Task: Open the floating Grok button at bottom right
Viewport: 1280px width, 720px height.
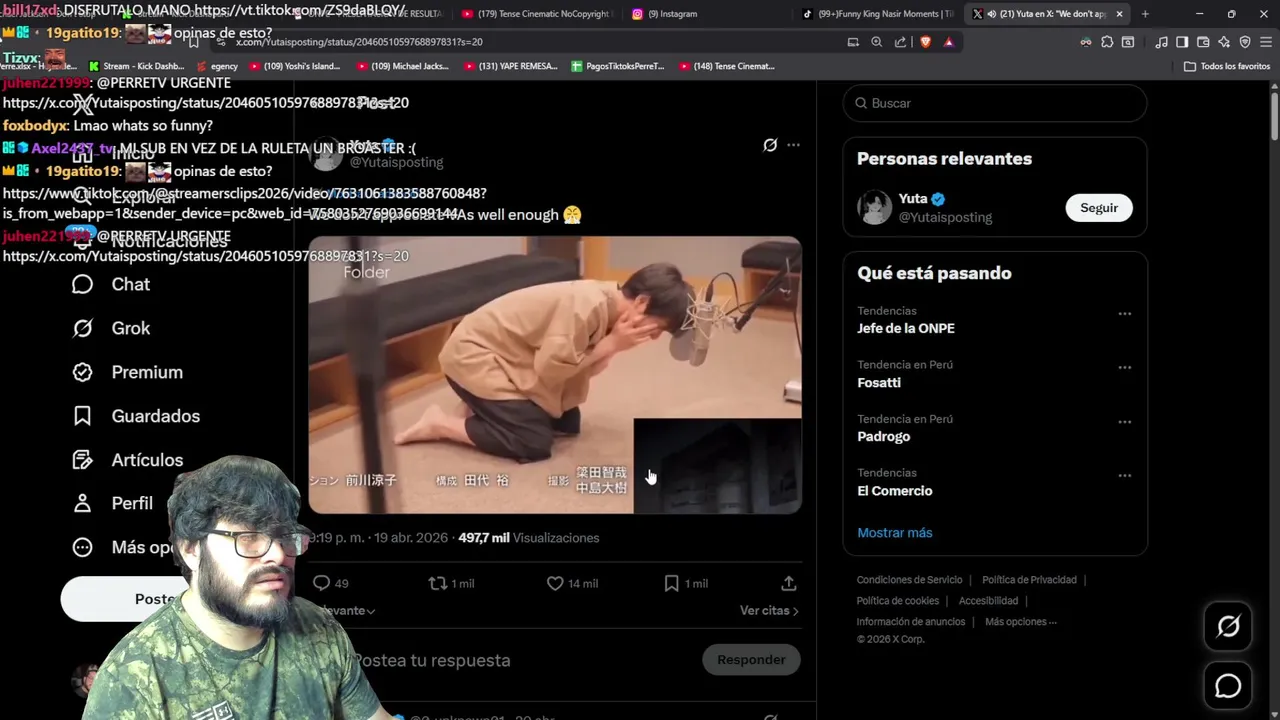Action: [1228, 627]
